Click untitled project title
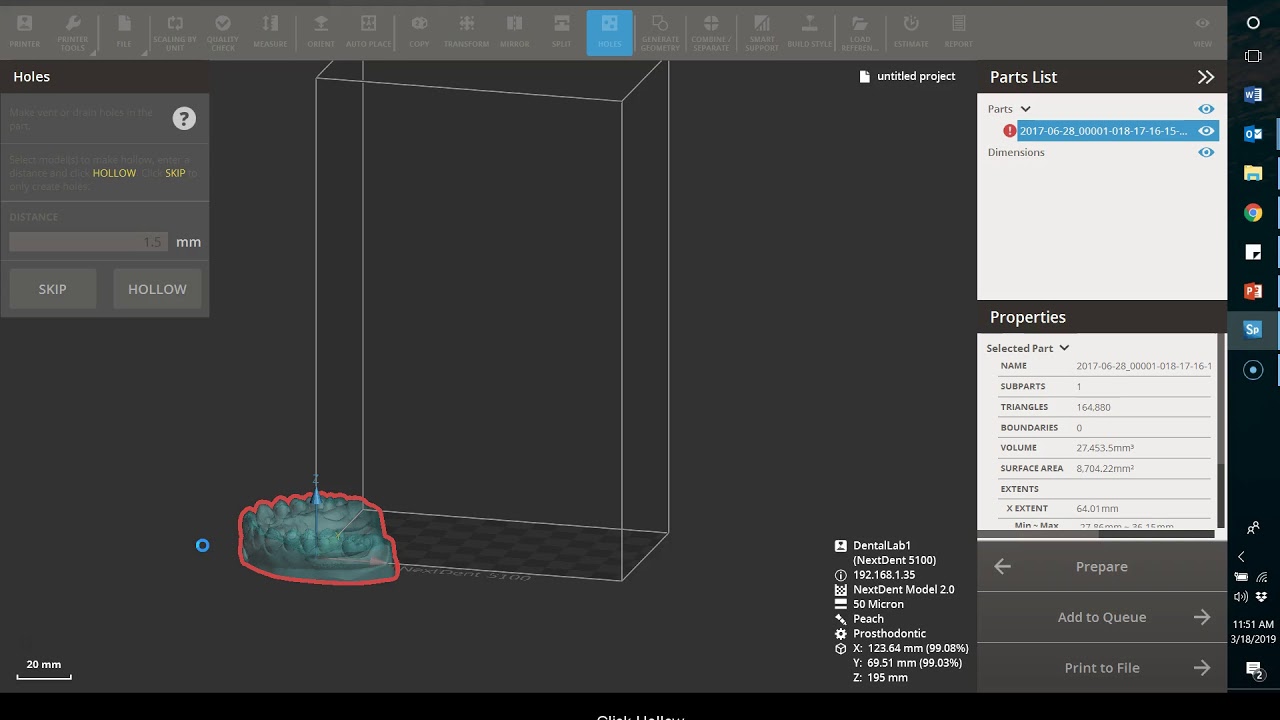This screenshot has height=720, width=1280. 916,76
